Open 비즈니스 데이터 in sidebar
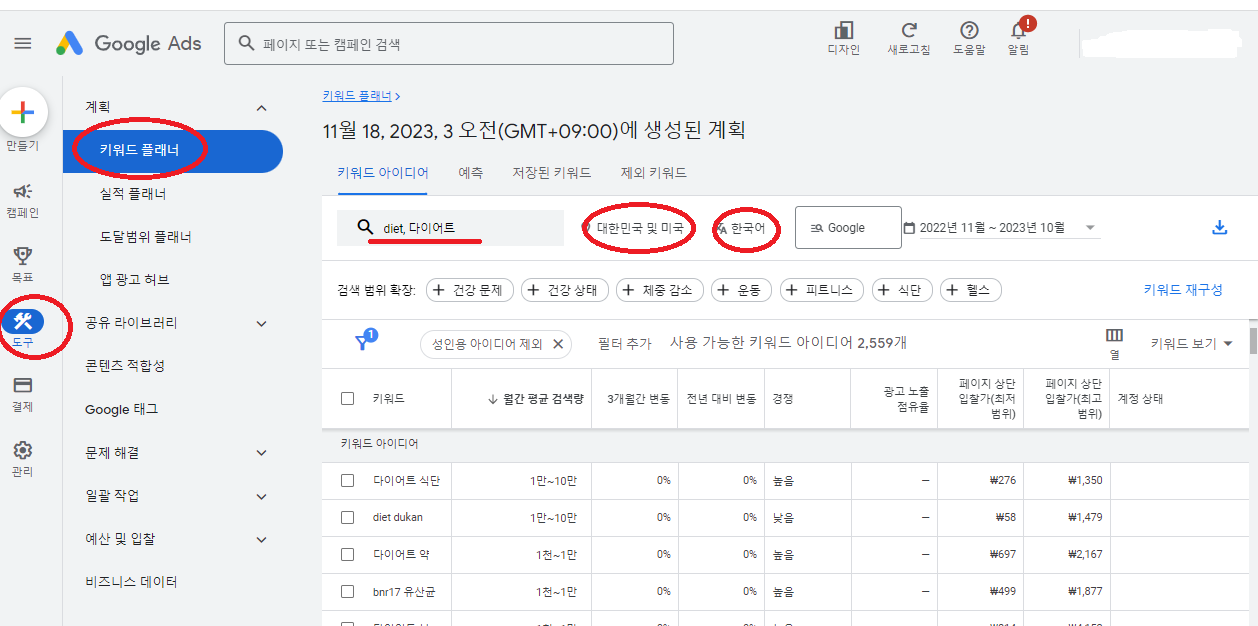 coord(131,582)
